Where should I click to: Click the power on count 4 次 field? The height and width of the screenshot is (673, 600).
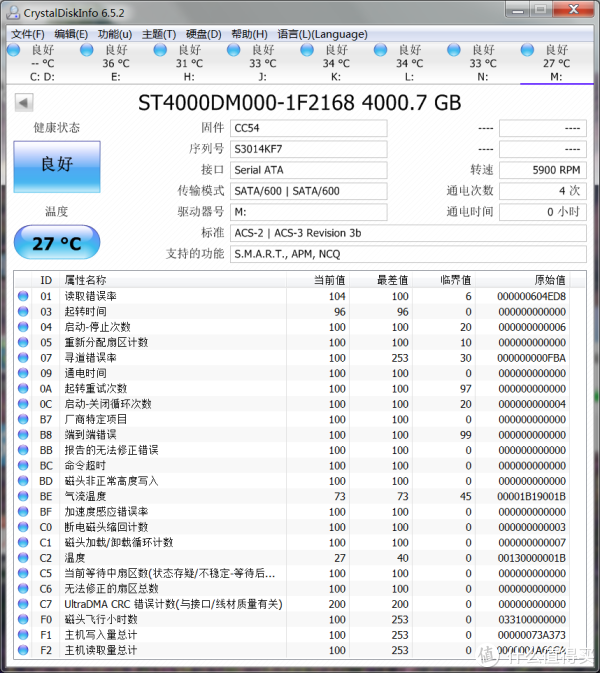[543, 191]
